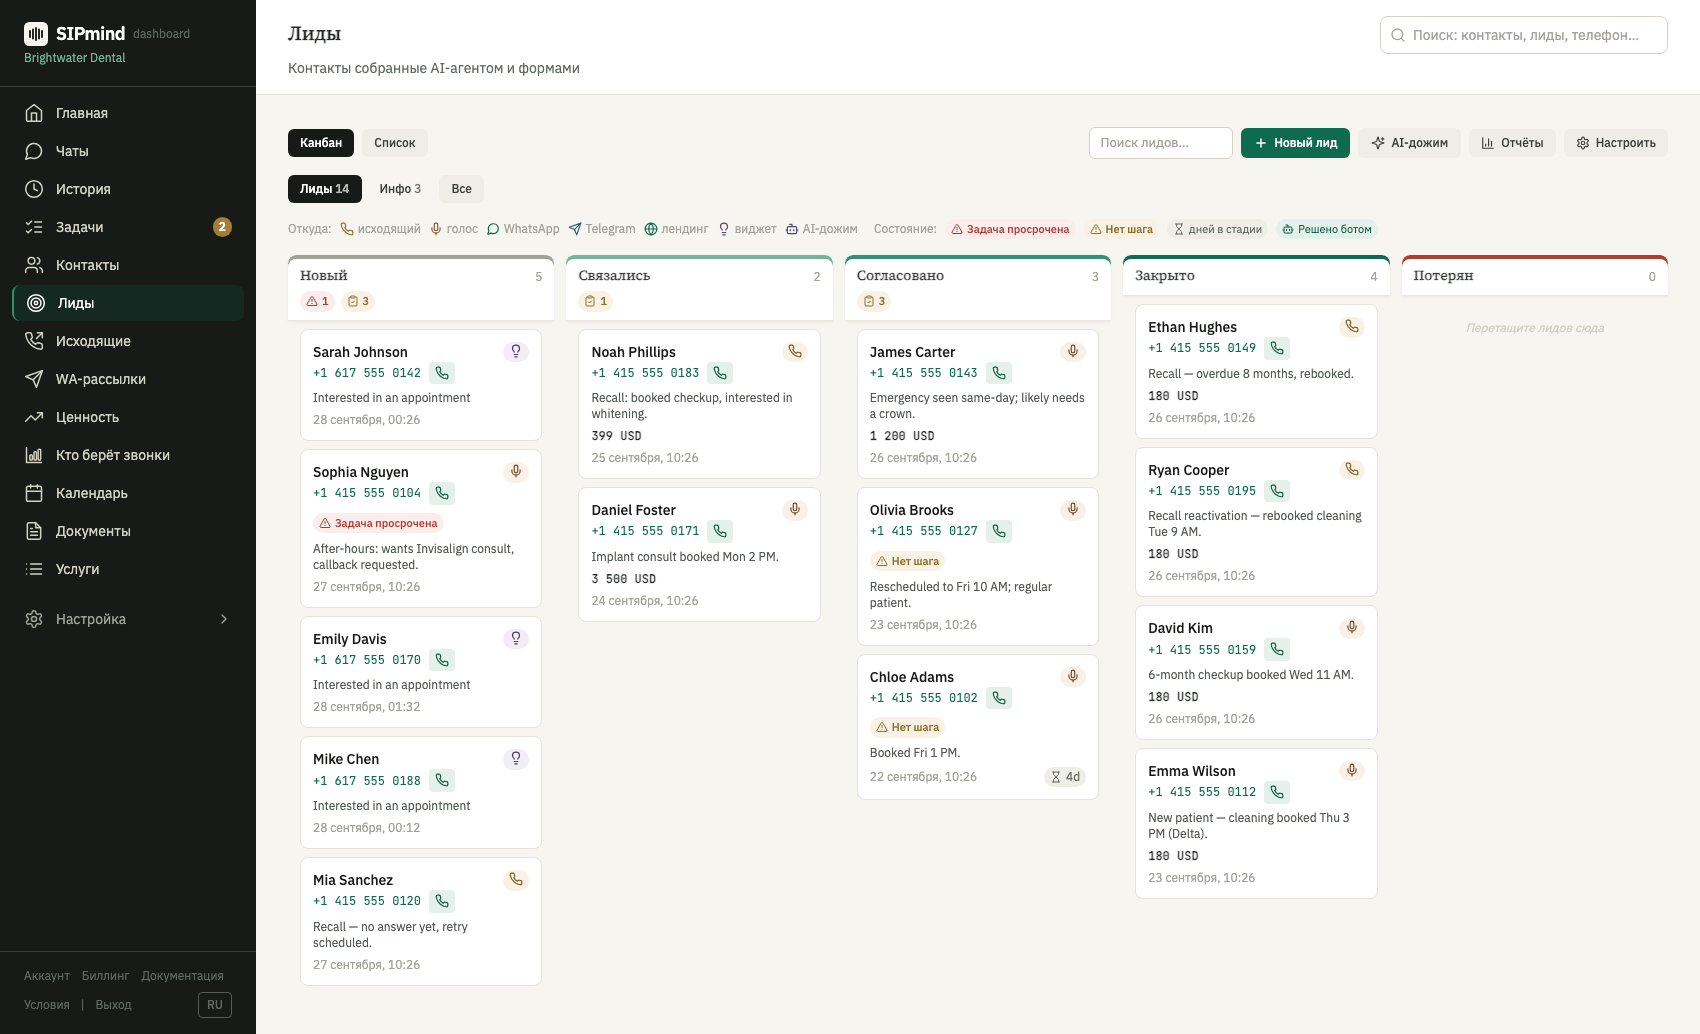Click the Выход logout link

click(113, 1005)
